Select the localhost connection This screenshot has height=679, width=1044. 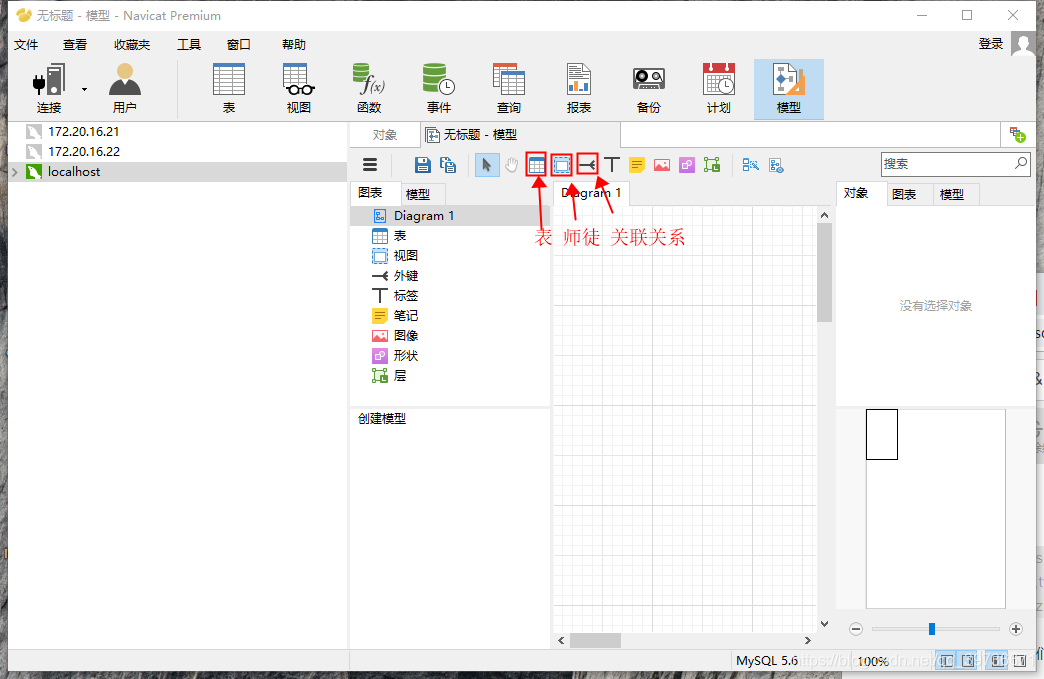74,172
